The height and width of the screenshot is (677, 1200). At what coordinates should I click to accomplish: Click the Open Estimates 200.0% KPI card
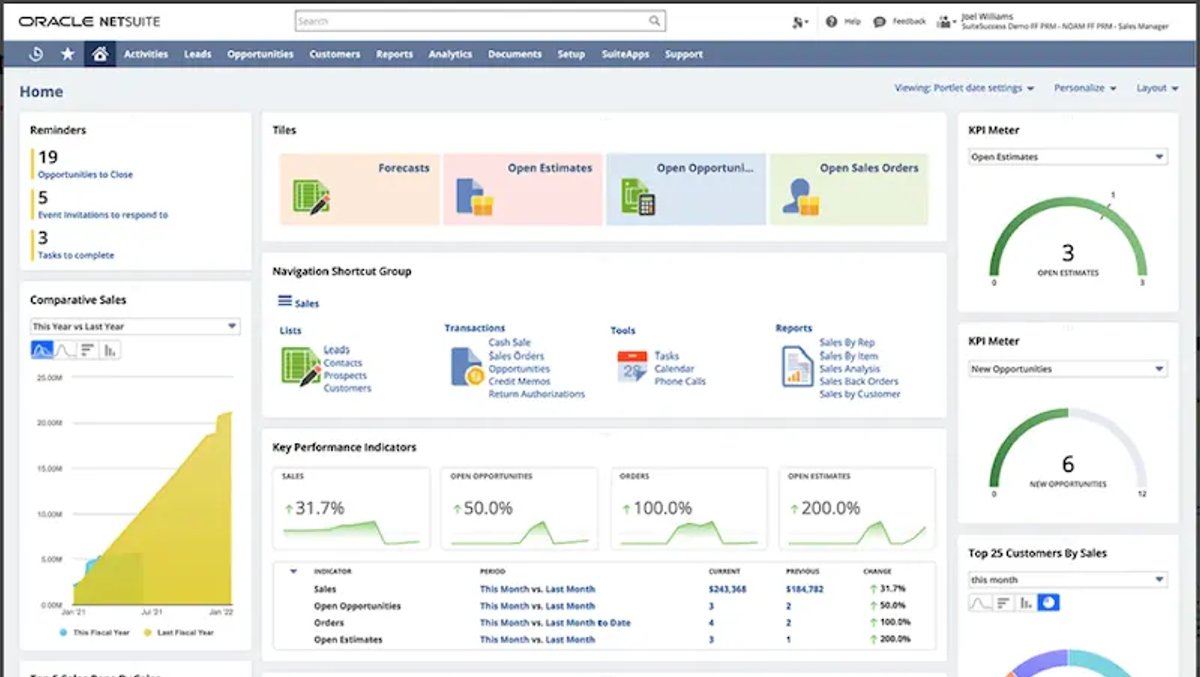pos(857,509)
